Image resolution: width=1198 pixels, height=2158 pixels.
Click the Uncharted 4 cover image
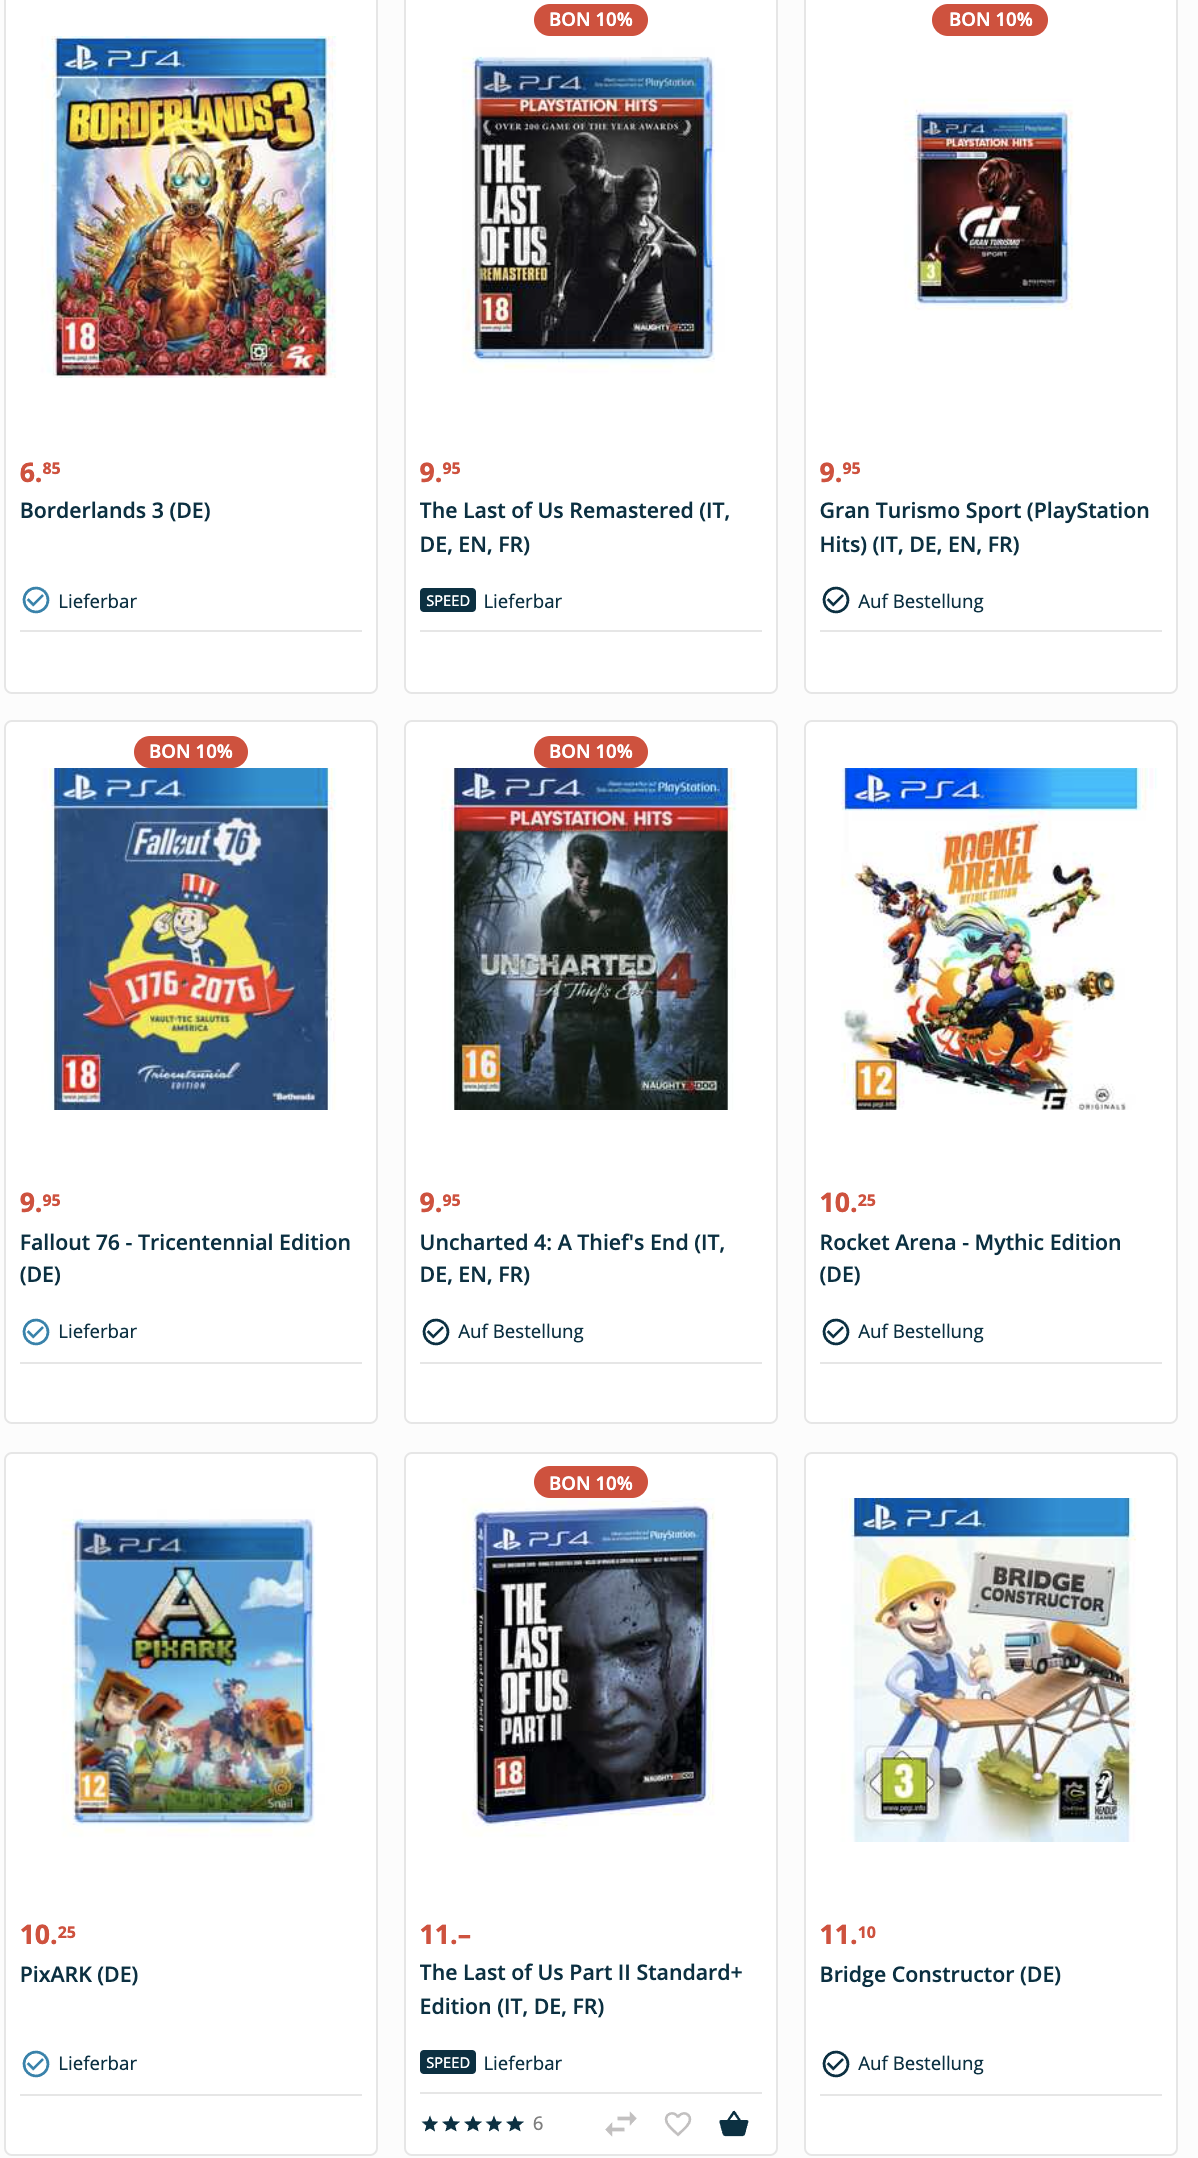(591, 939)
